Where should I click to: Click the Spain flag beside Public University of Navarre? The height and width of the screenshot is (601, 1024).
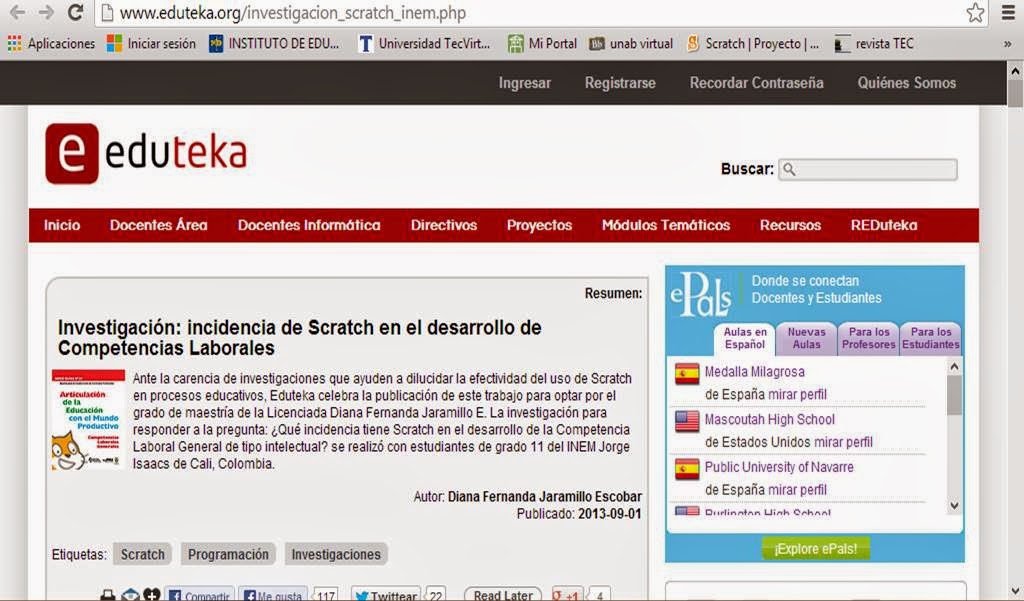click(x=687, y=469)
